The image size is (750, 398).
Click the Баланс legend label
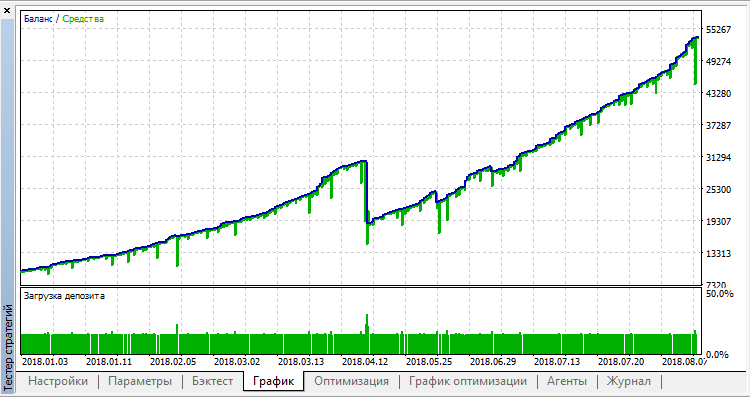[38, 19]
